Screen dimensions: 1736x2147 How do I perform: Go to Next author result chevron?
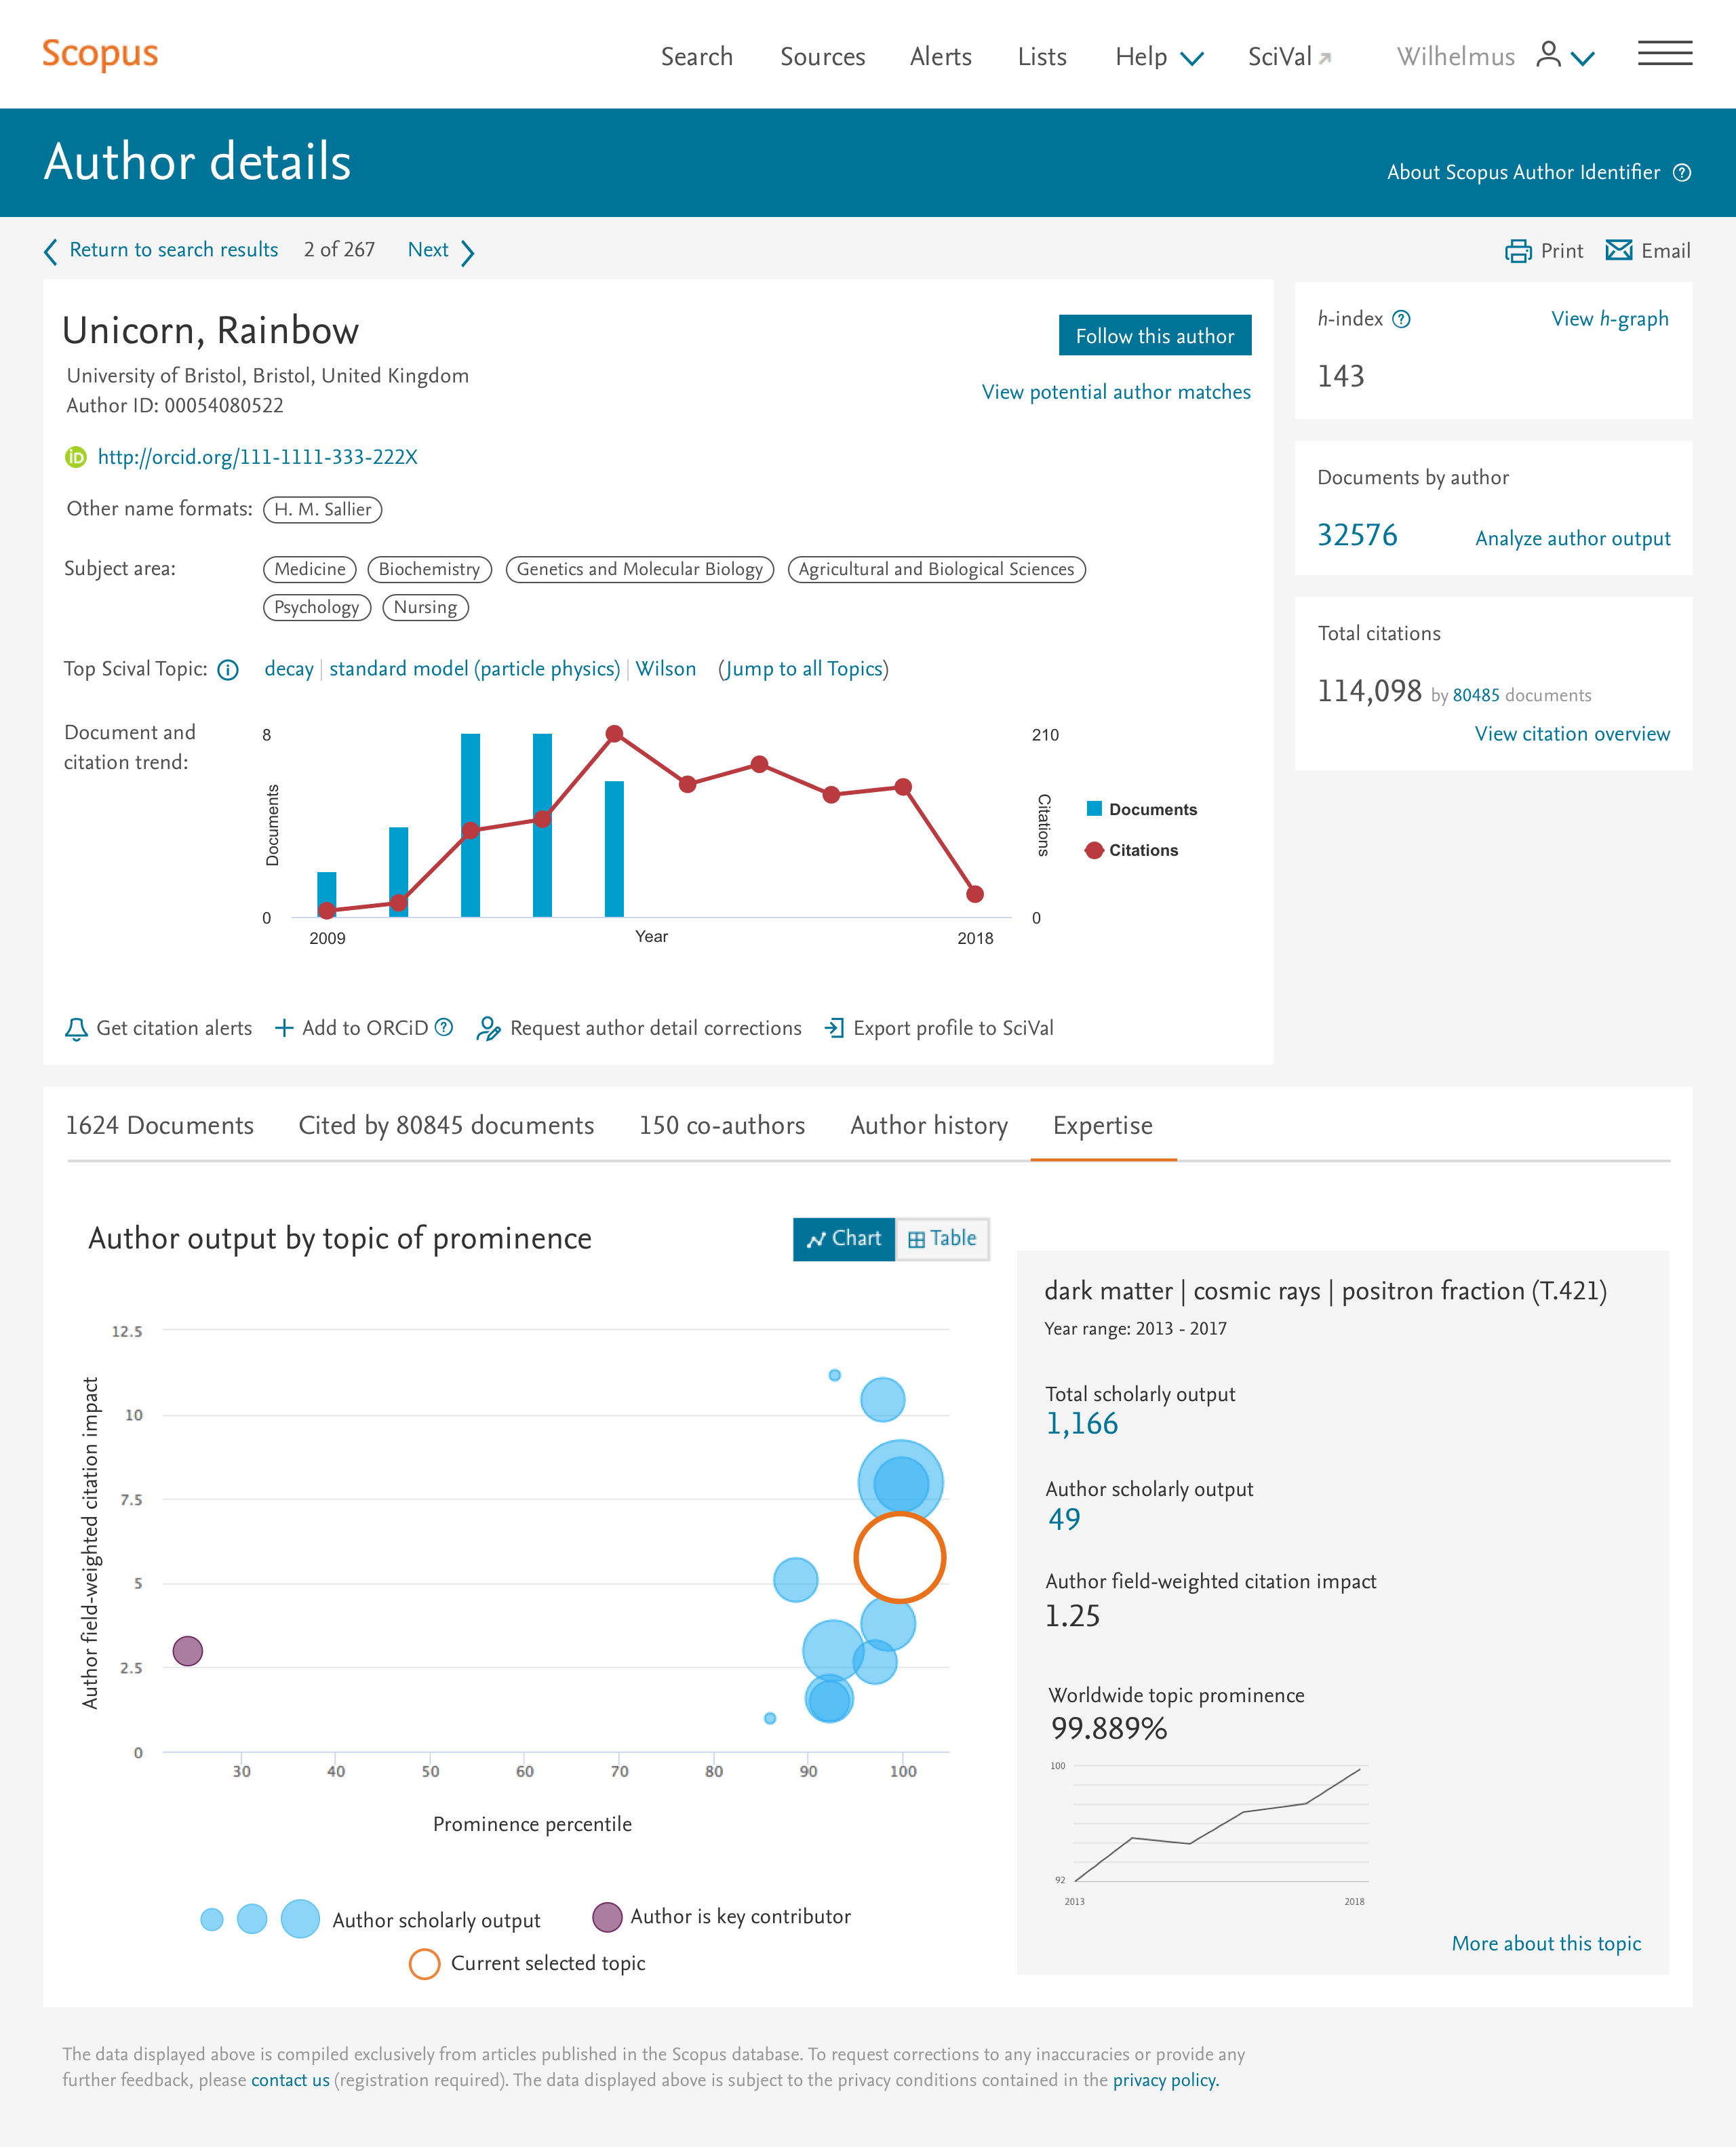click(467, 252)
